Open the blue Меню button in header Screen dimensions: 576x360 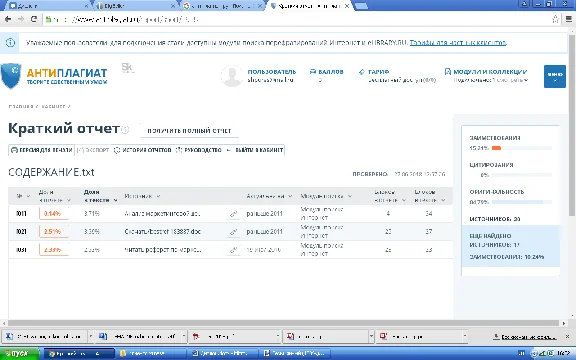click(x=555, y=76)
